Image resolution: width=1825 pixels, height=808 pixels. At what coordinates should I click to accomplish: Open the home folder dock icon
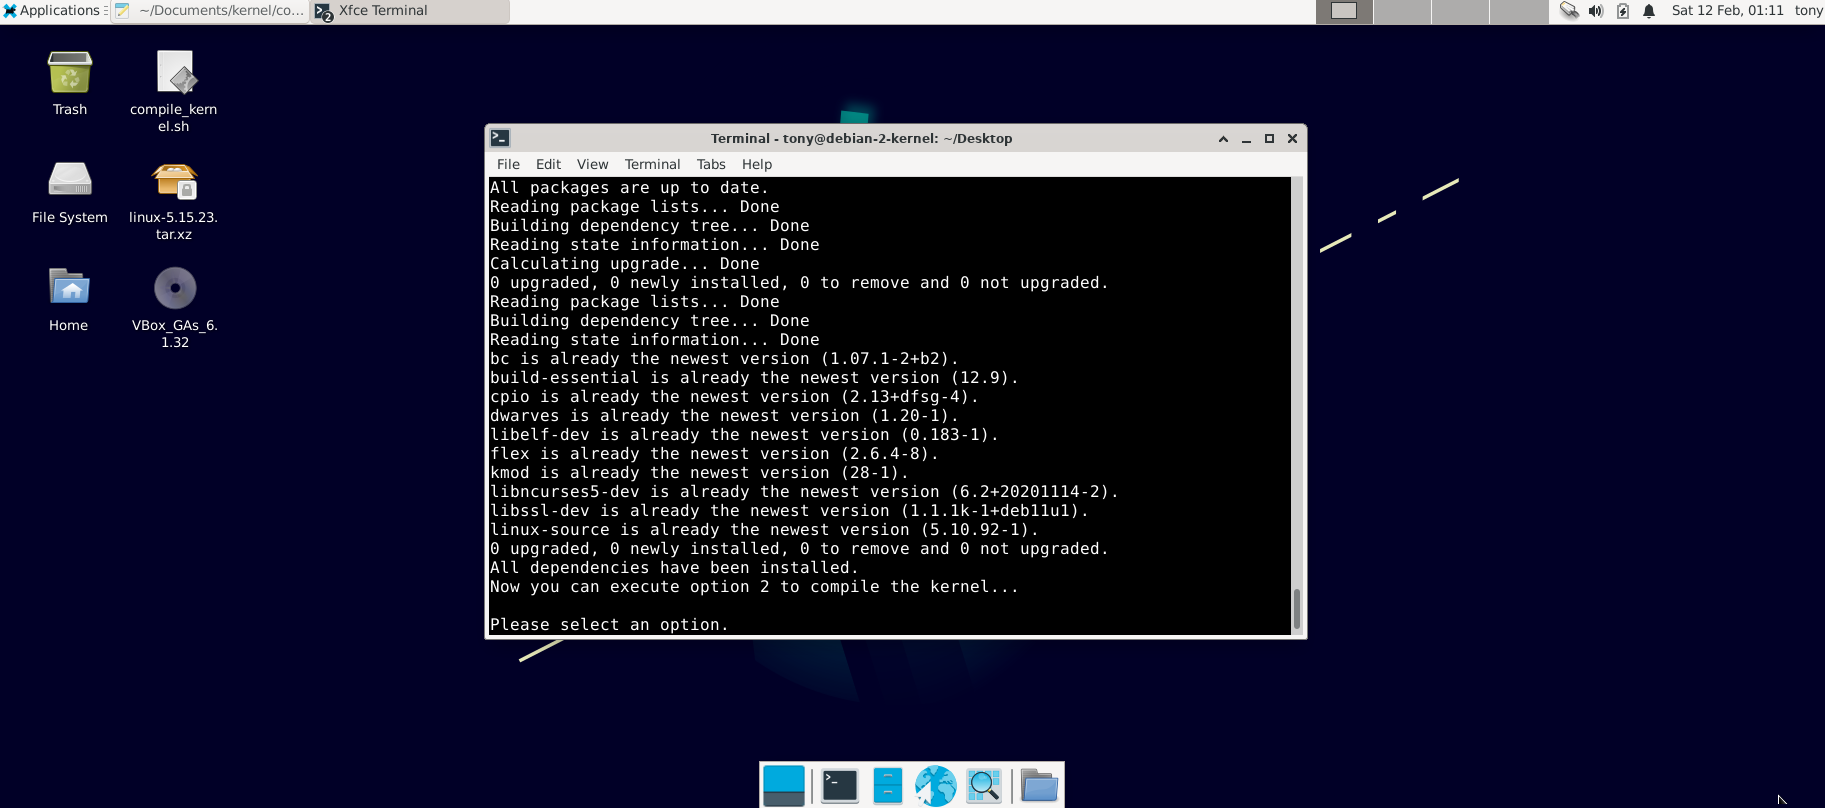pyautogui.click(x=1039, y=785)
